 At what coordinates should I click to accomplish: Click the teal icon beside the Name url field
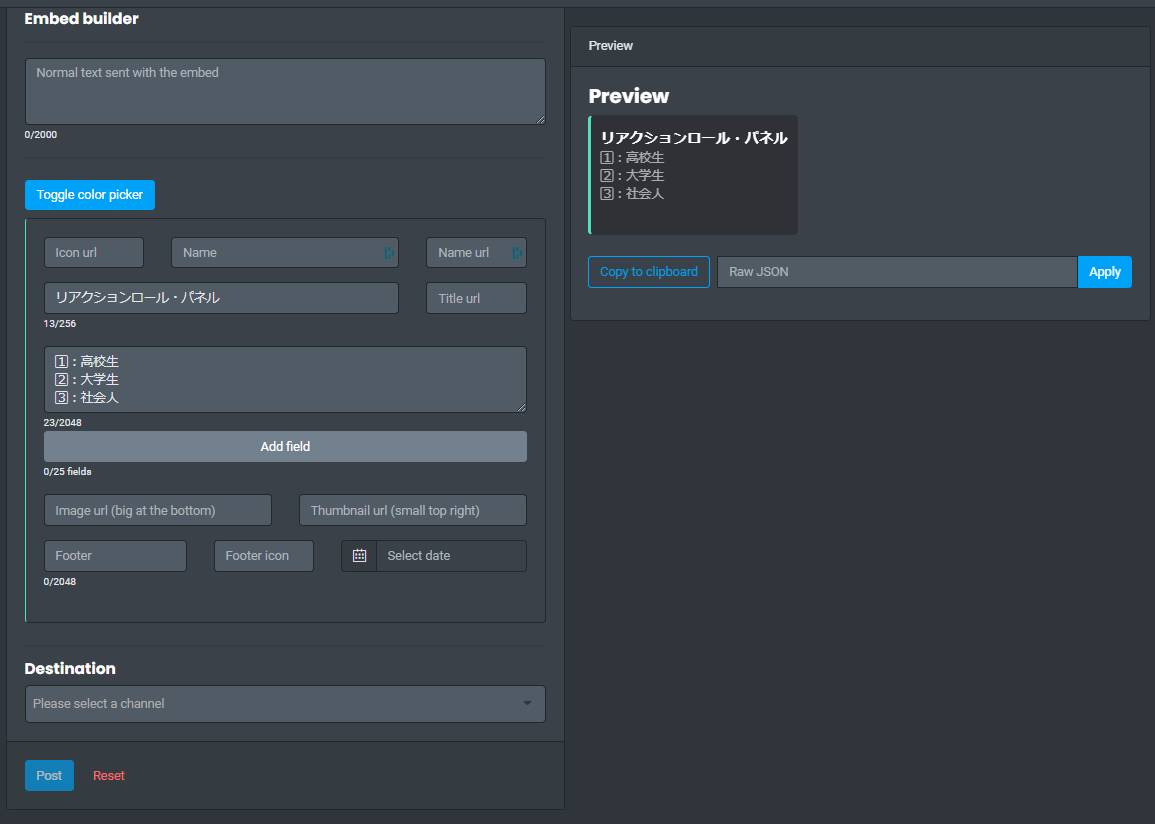[x=517, y=252]
